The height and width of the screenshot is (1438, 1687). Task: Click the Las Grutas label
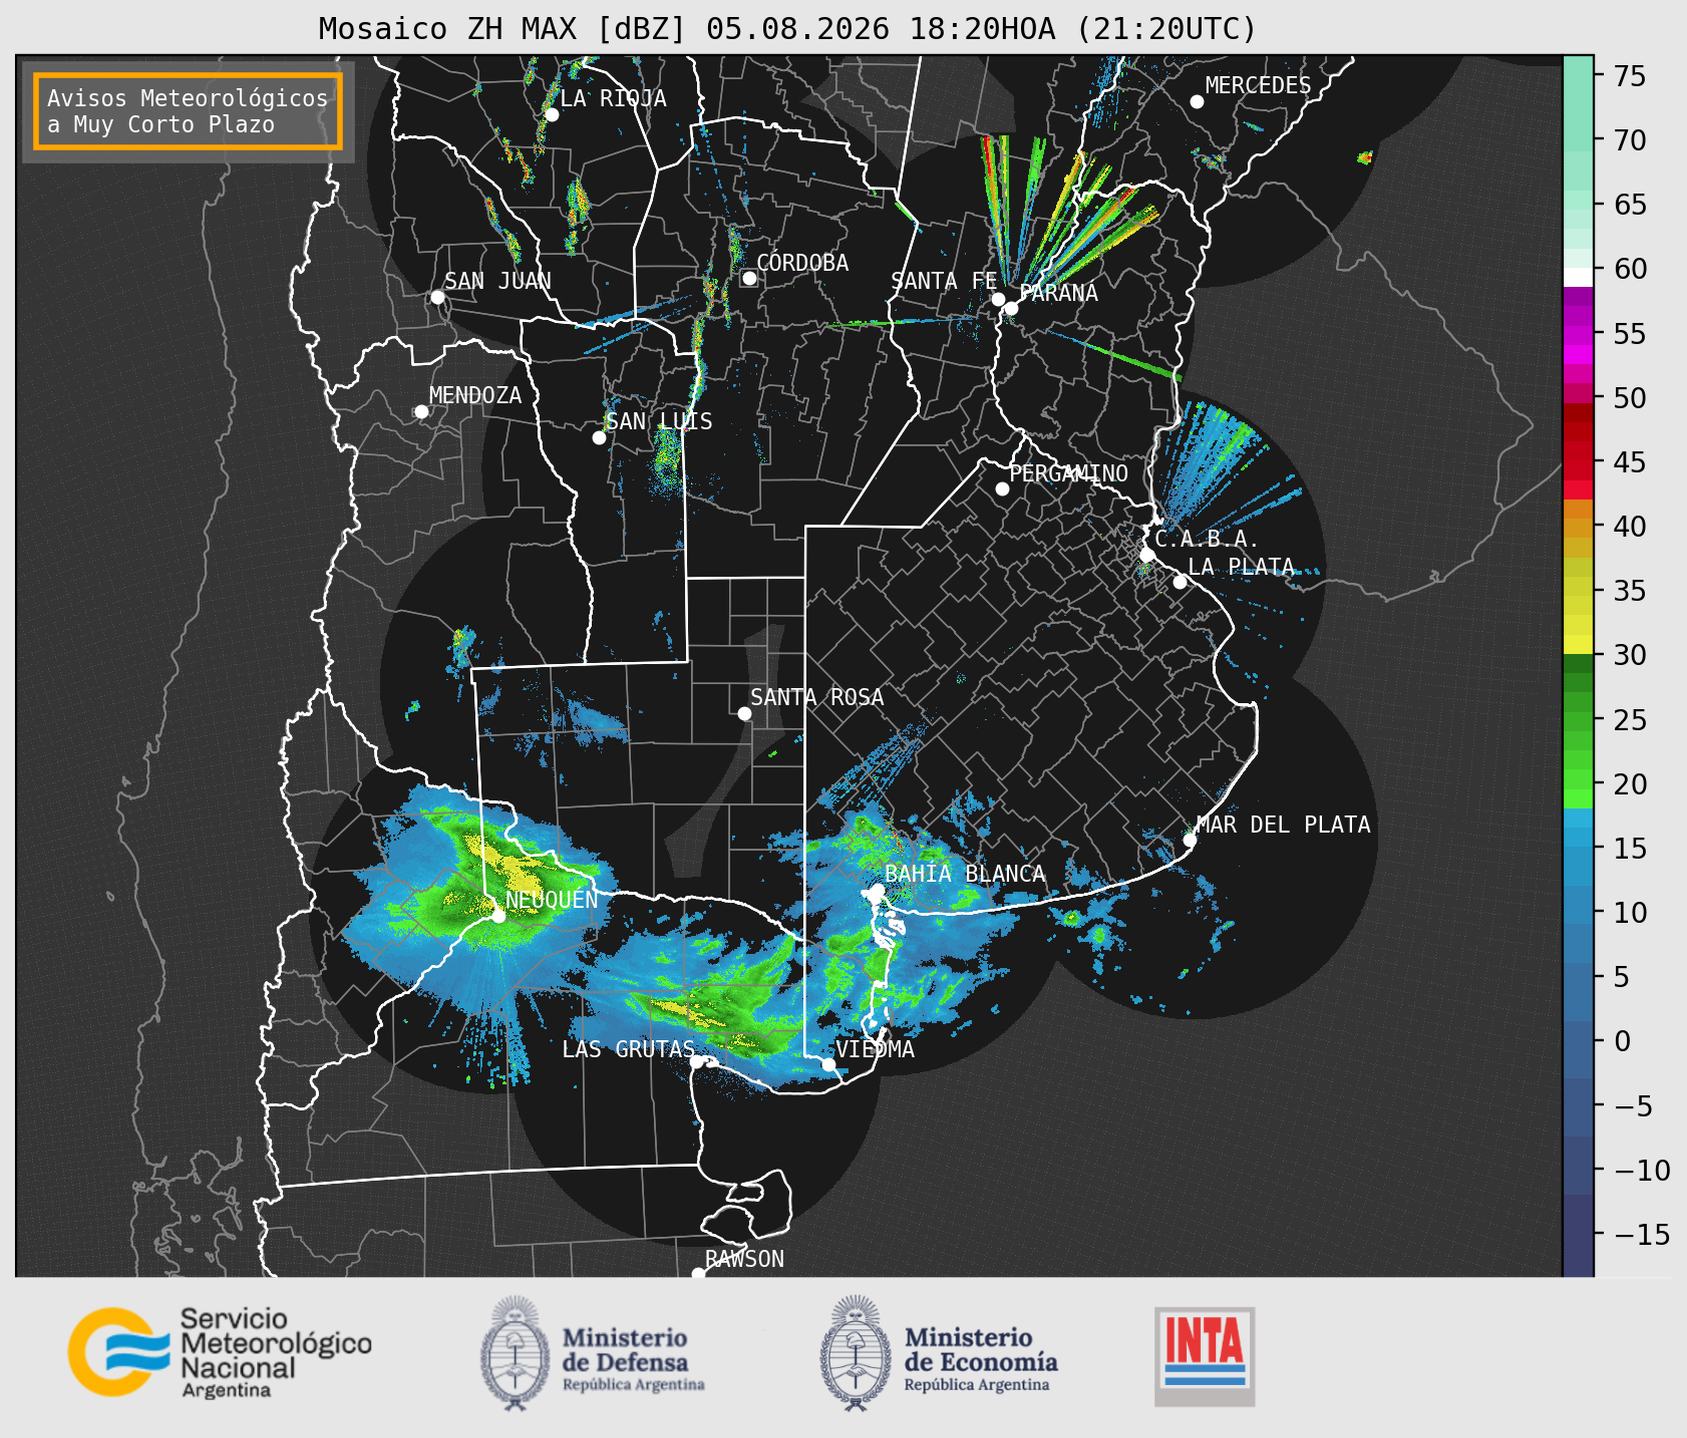point(628,1049)
